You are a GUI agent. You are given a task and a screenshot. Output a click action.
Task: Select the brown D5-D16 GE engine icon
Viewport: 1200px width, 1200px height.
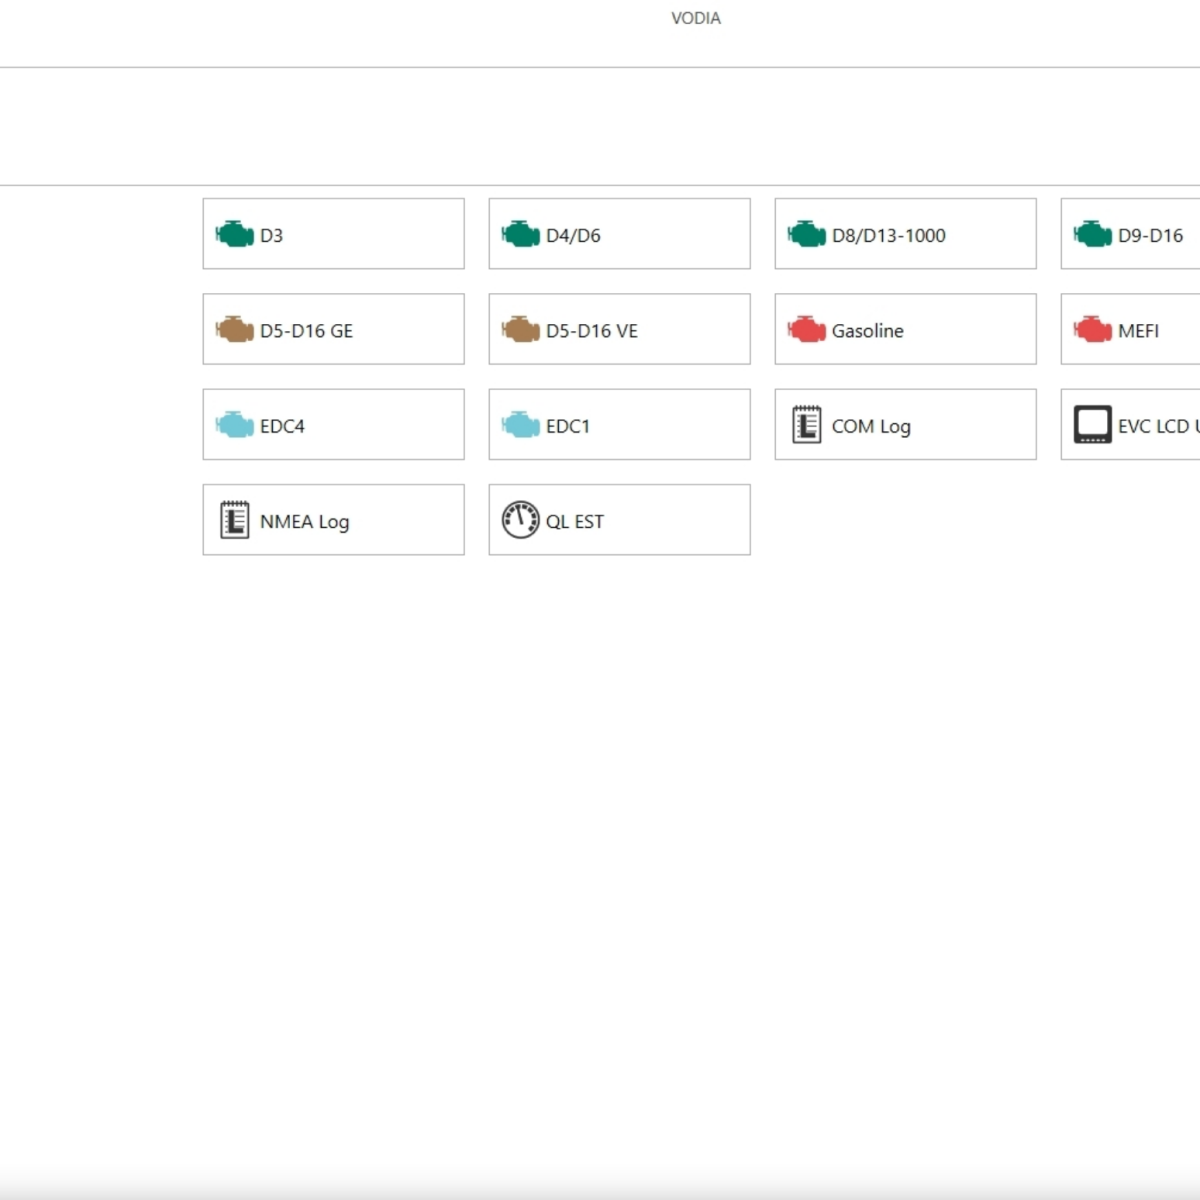[x=235, y=330]
